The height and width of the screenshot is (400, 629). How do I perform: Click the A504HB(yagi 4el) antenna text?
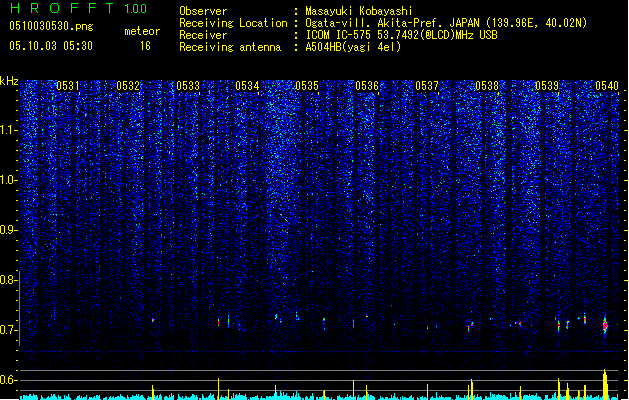[x=353, y=47]
